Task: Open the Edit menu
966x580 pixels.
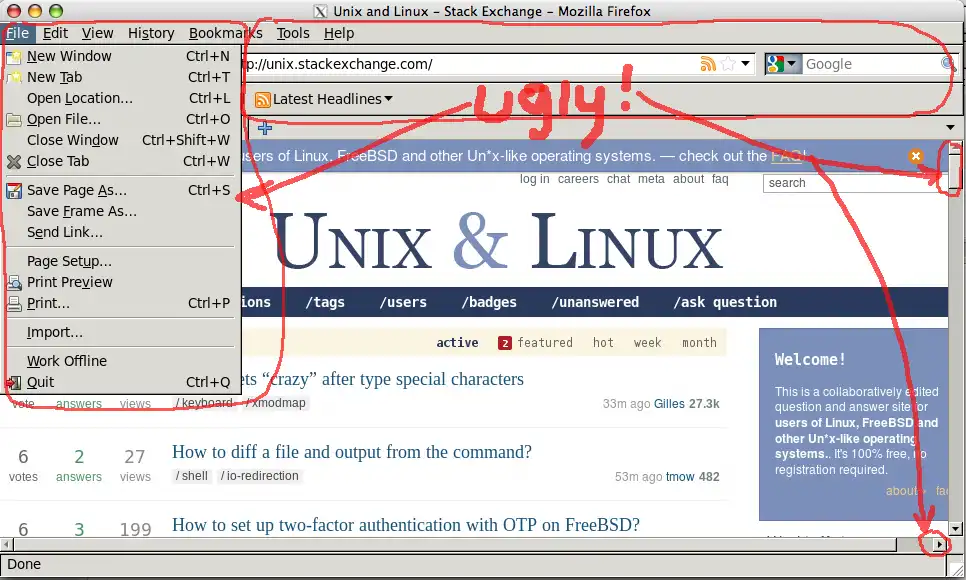Action: click(x=55, y=33)
